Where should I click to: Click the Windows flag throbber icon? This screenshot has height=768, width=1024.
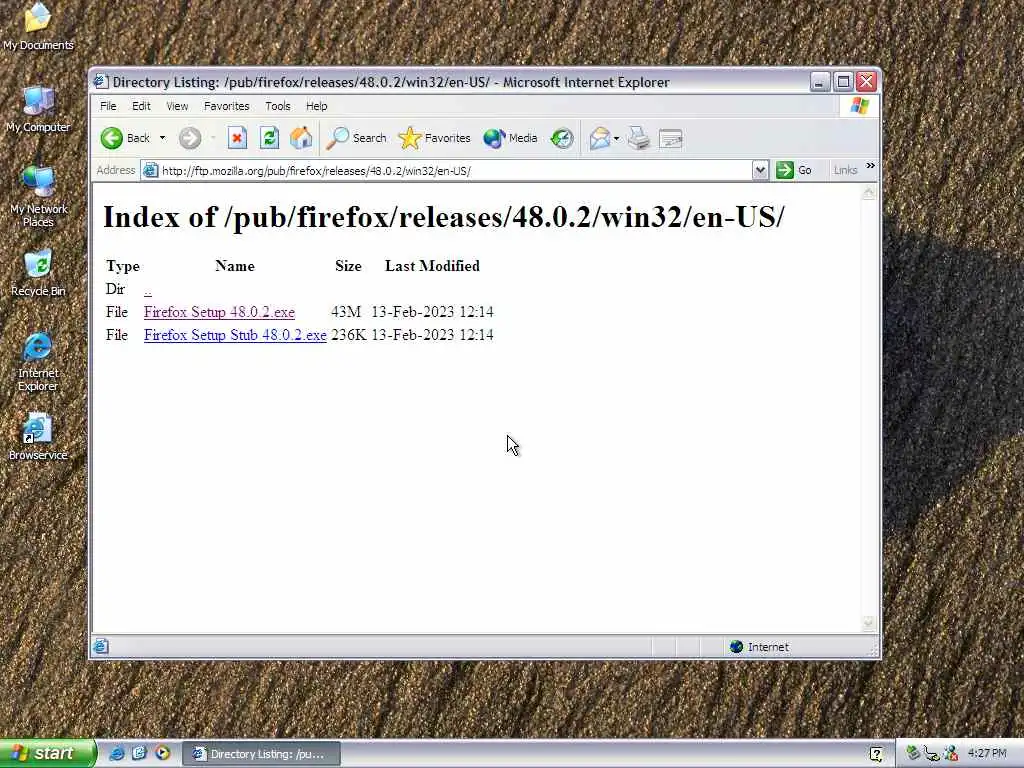click(859, 106)
